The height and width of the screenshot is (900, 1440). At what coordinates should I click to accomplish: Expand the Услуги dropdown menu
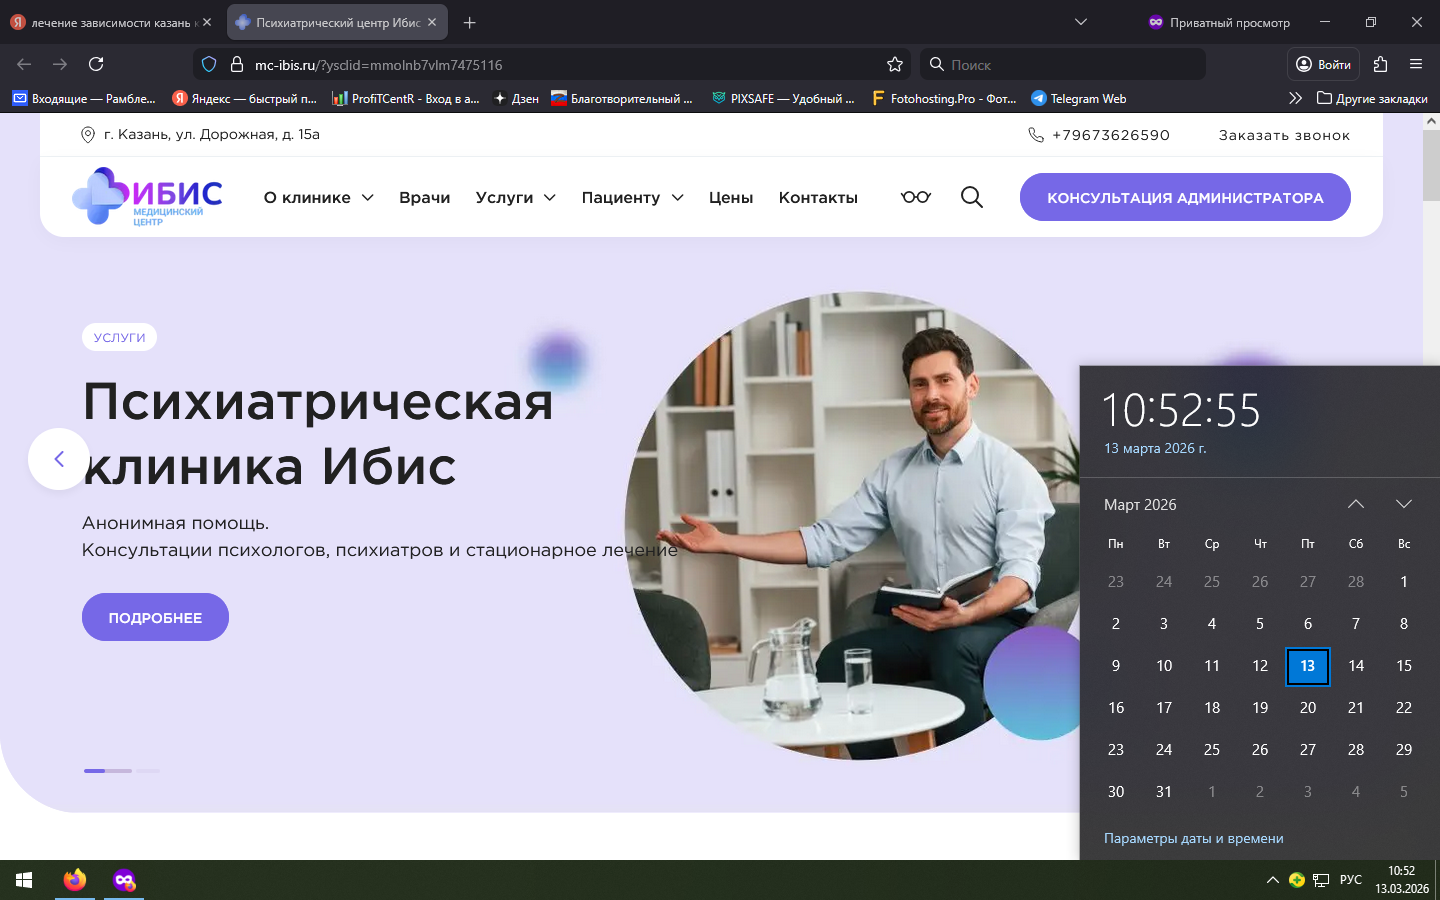[x=515, y=198]
